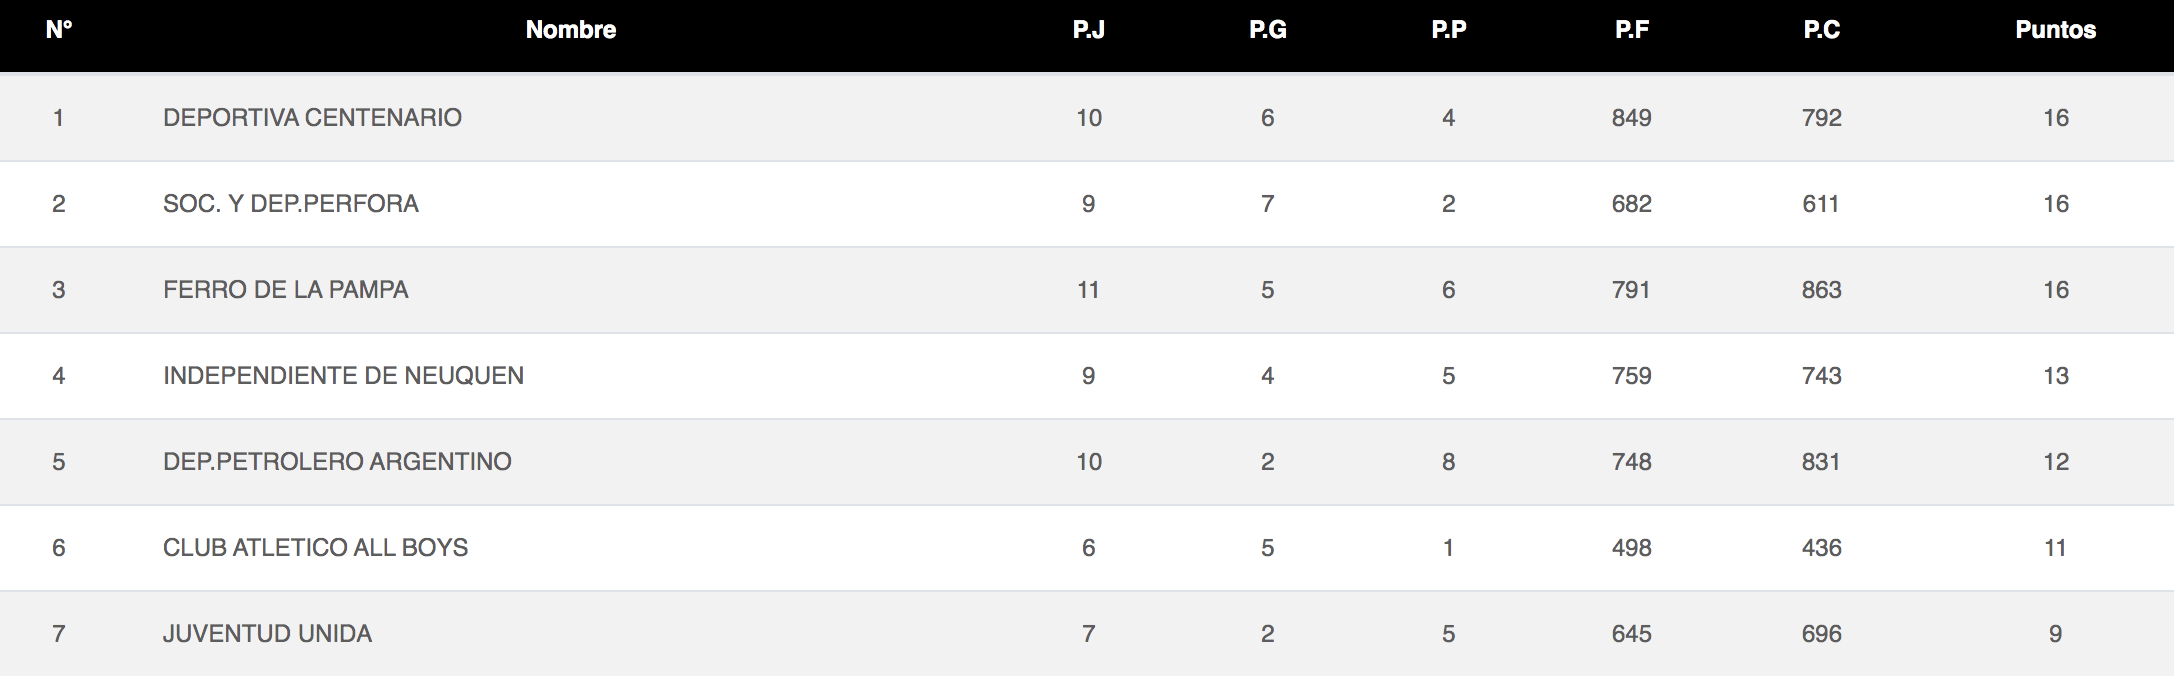Viewport: 2174px width, 686px height.
Task: Click JUVENTUD UNIDA team name
Action: (267, 634)
